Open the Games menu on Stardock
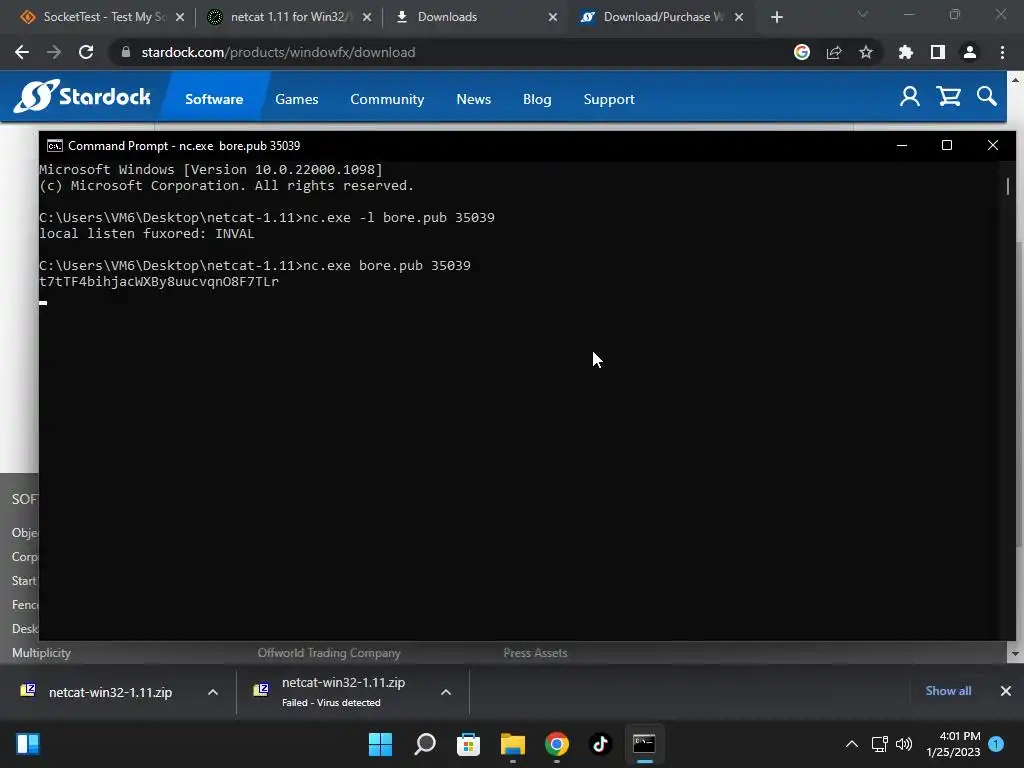Screen dimensions: 1024x768 tap(296, 99)
